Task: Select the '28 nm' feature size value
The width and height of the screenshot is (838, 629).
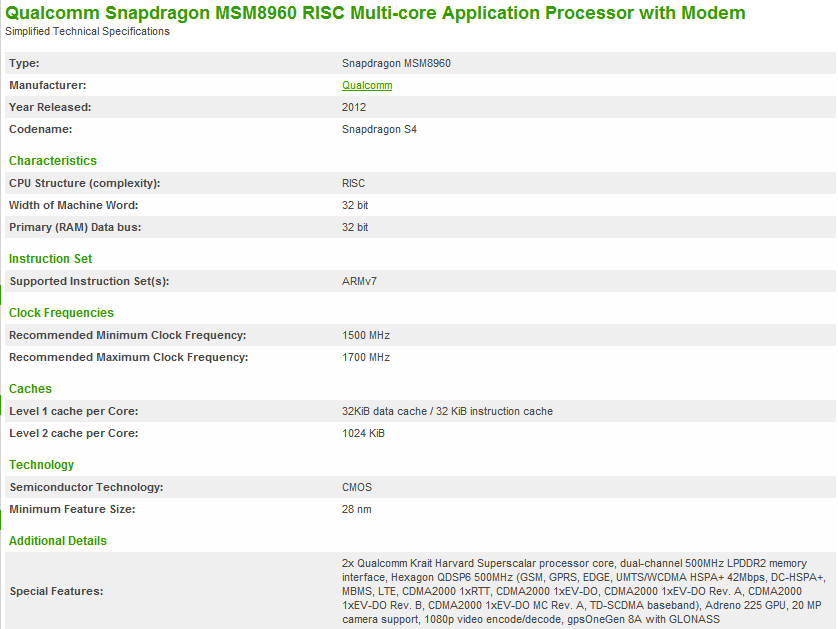Action: (356, 509)
